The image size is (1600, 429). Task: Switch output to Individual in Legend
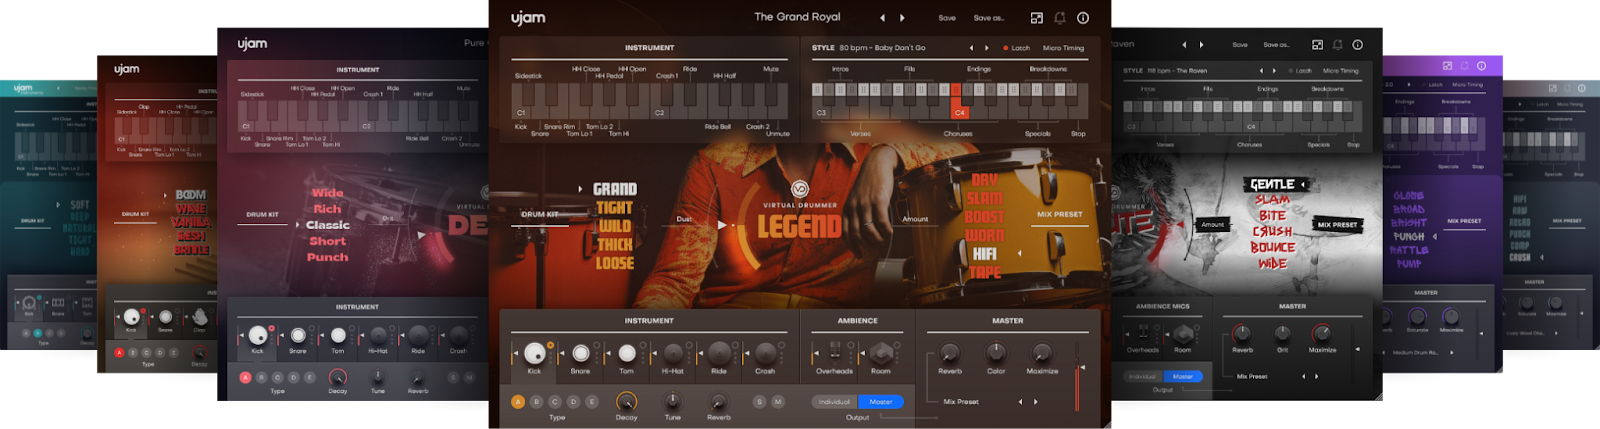coord(834,402)
